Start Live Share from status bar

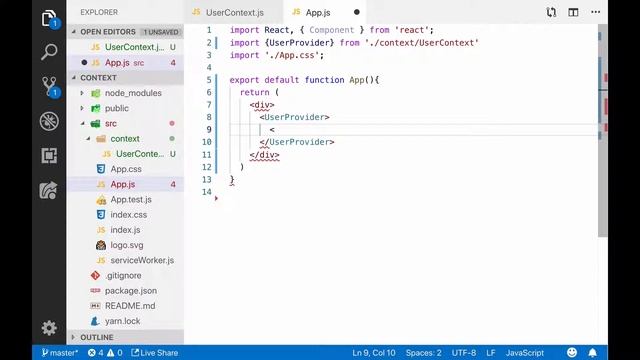[x=155, y=353]
